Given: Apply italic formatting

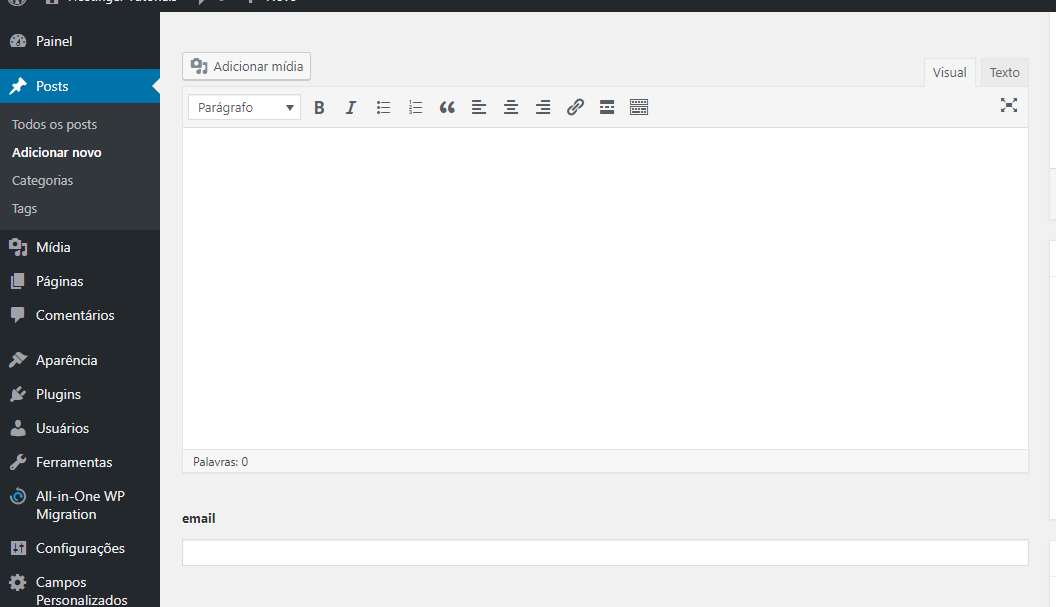Looking at the screenshot, I should [351, 107].
